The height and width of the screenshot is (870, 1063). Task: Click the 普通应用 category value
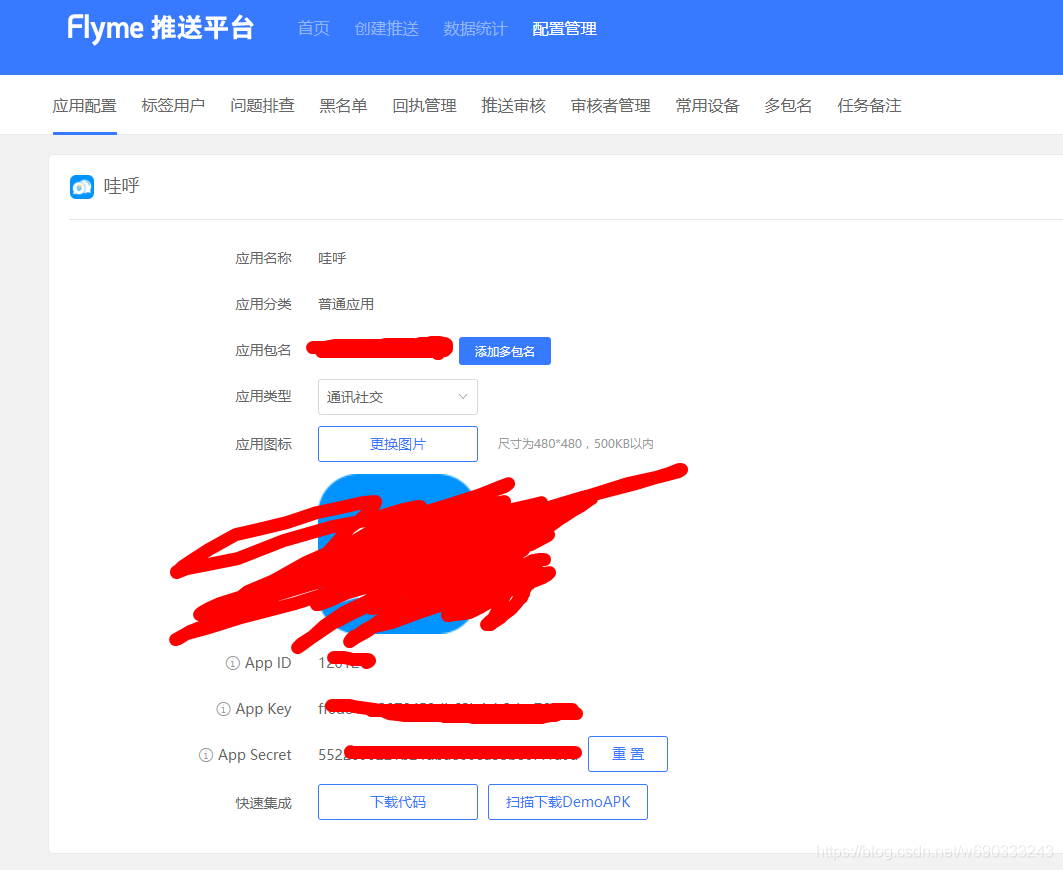[346, 304]
